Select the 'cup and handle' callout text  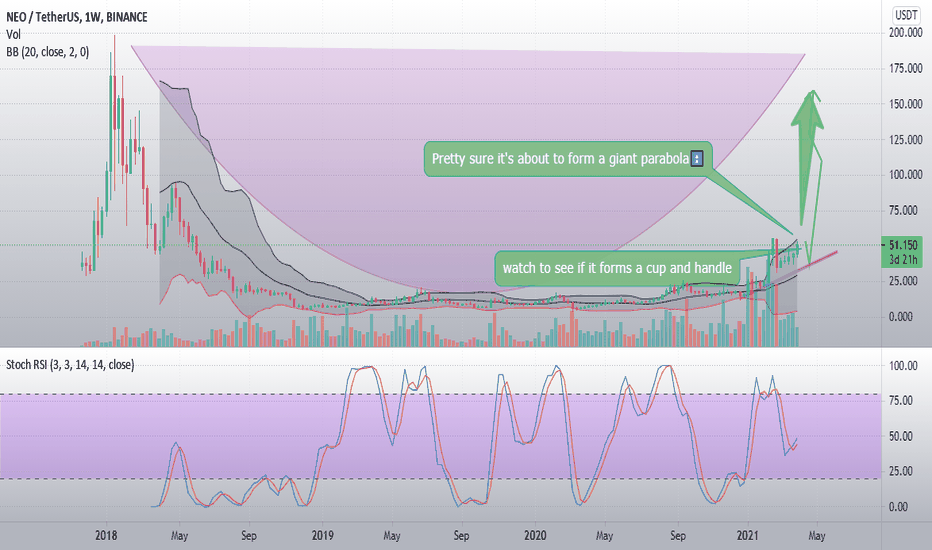[x=617, y=268]
